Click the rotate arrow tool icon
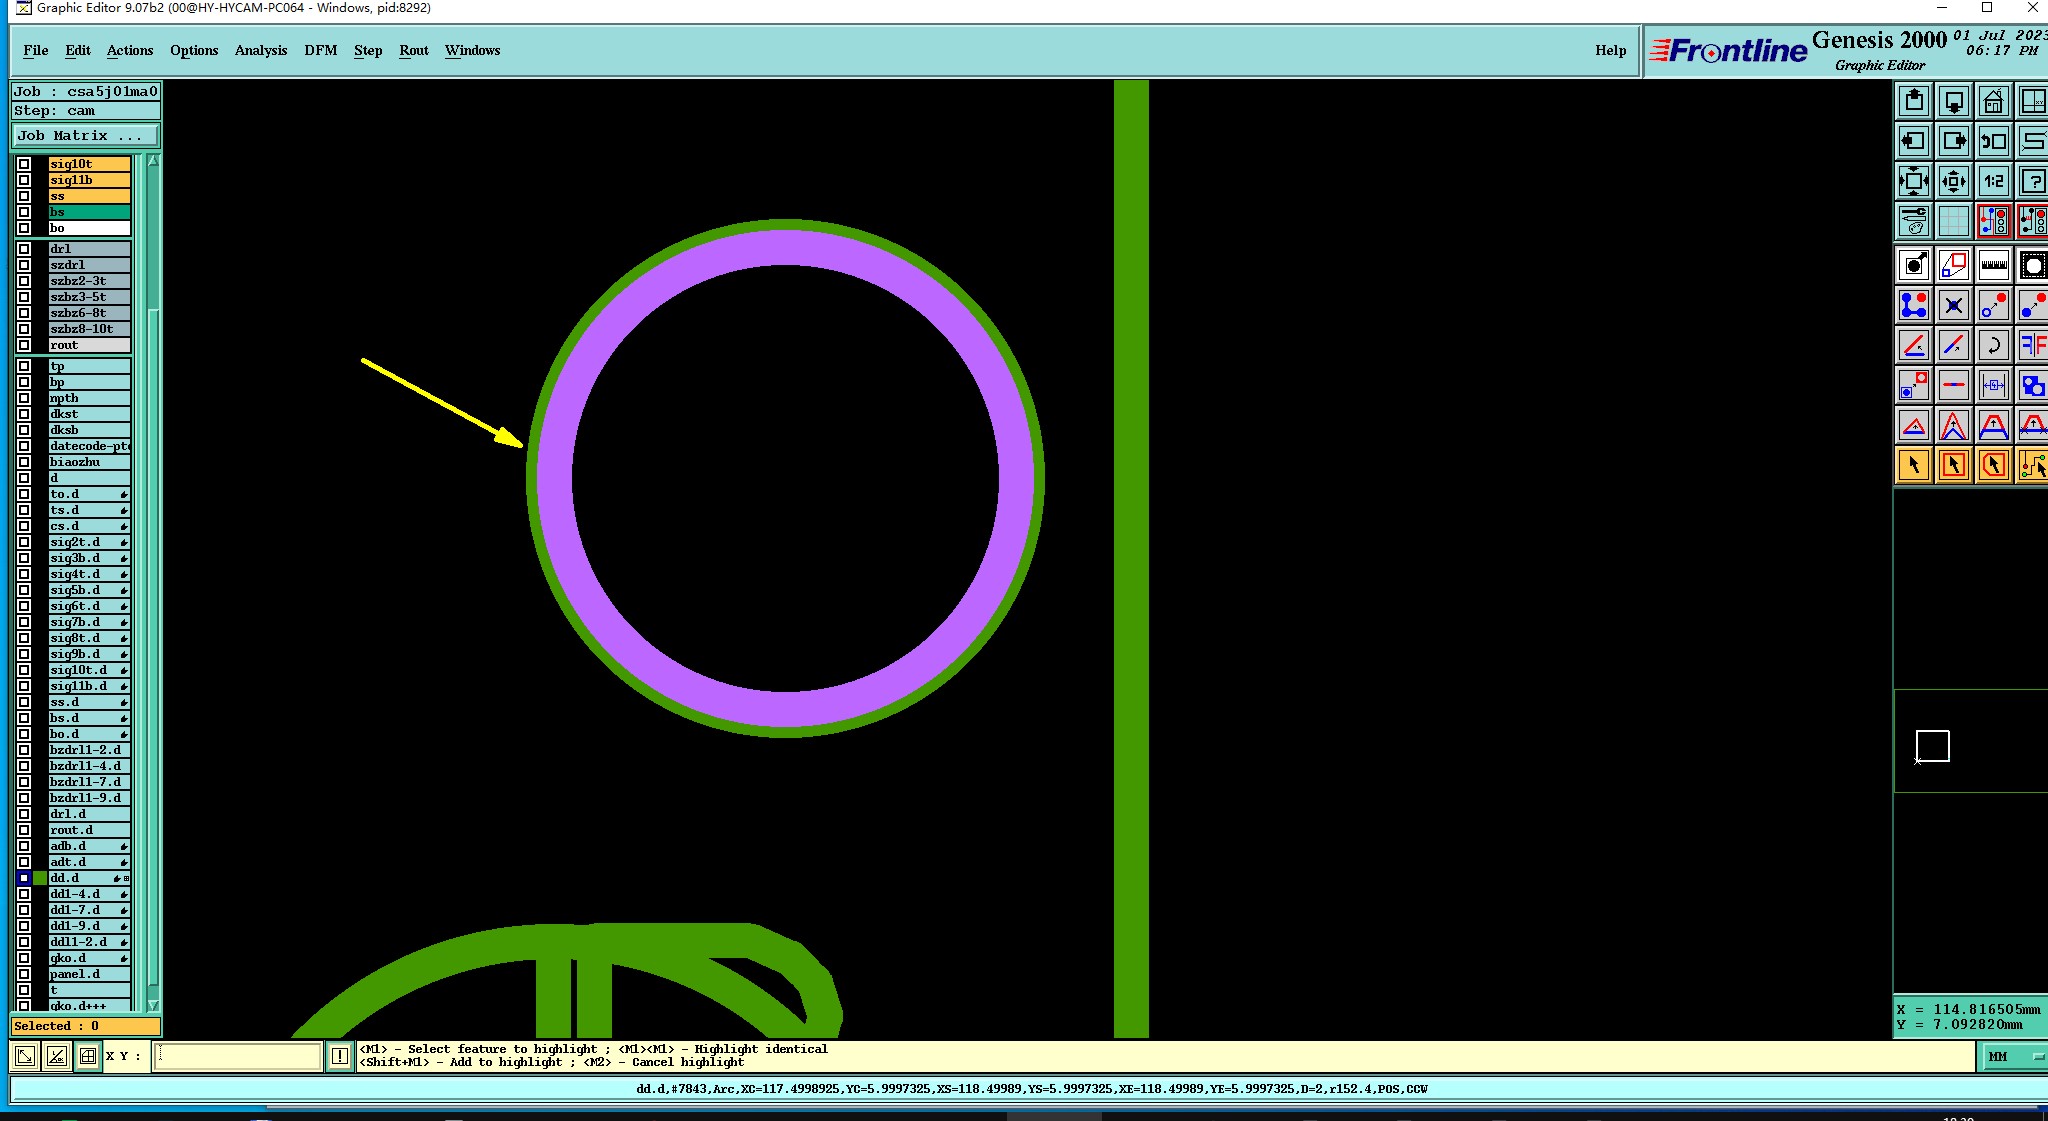Screen dimensions: 2048x1121 coord(1993,346)
